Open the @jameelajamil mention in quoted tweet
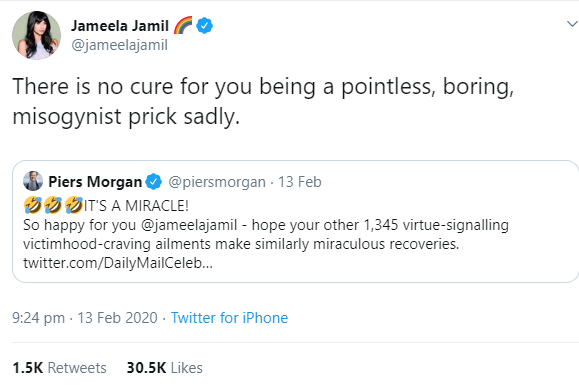The width and height of the screenshot is (579, 389). click(189, 225)
